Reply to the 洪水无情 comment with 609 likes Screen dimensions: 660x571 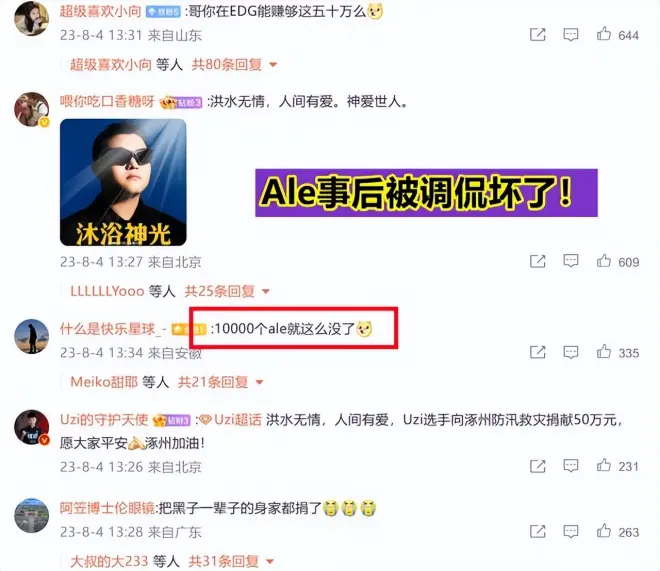point(570,261)
